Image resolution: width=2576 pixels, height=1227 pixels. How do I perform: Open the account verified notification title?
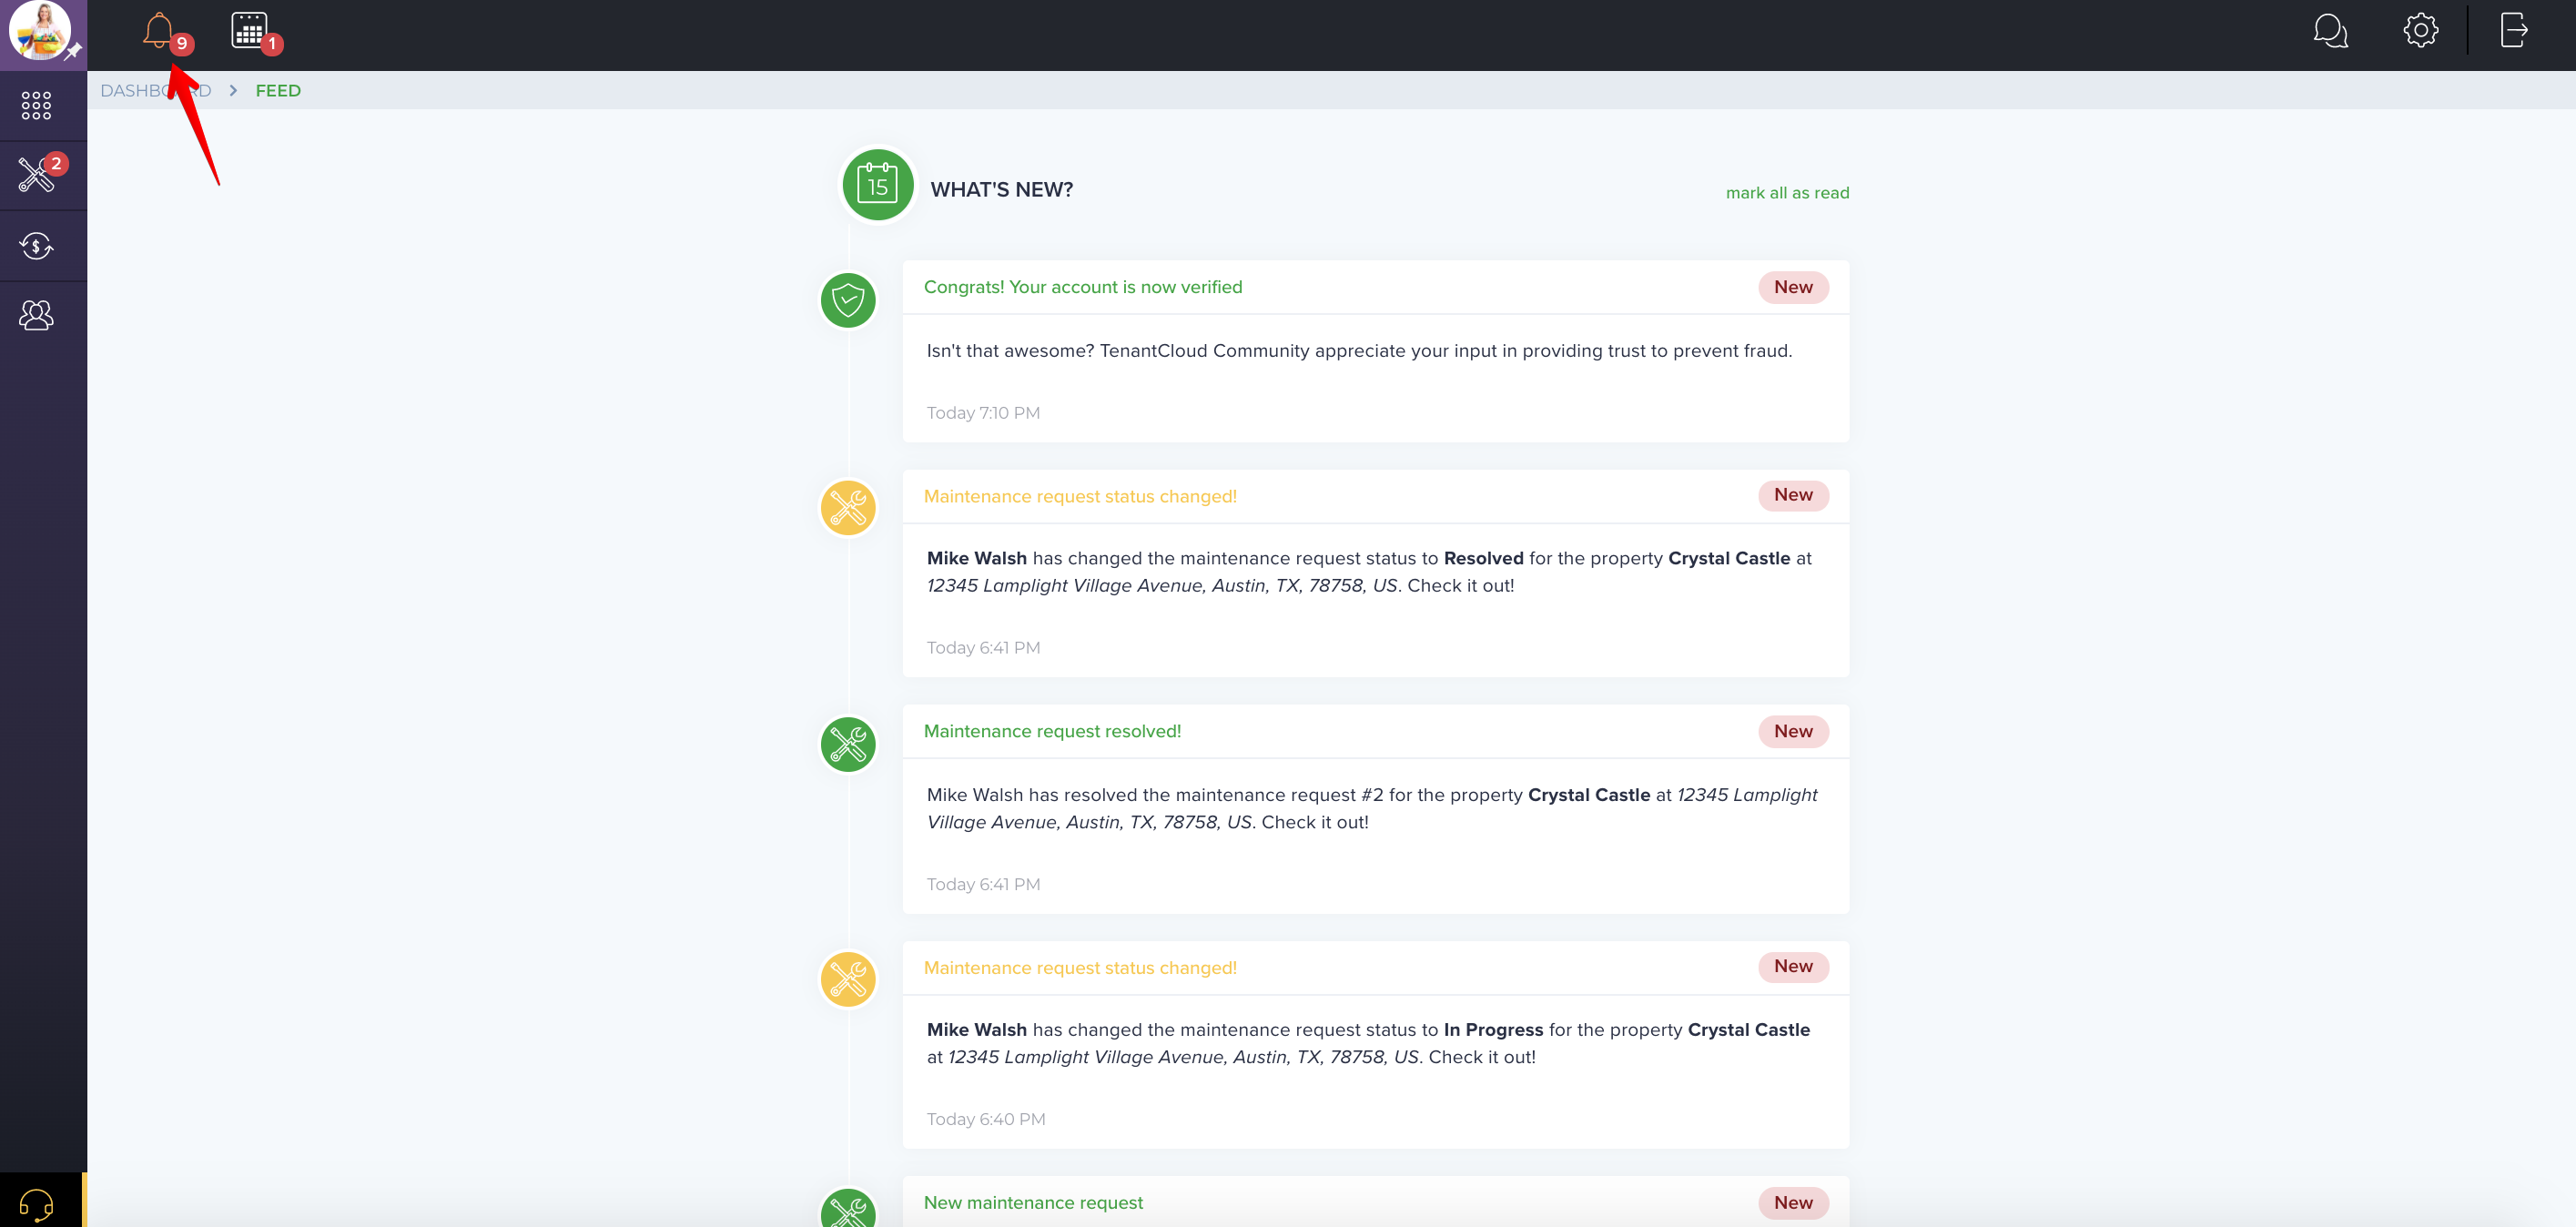pyautogui.click(x=1083, y=287)
